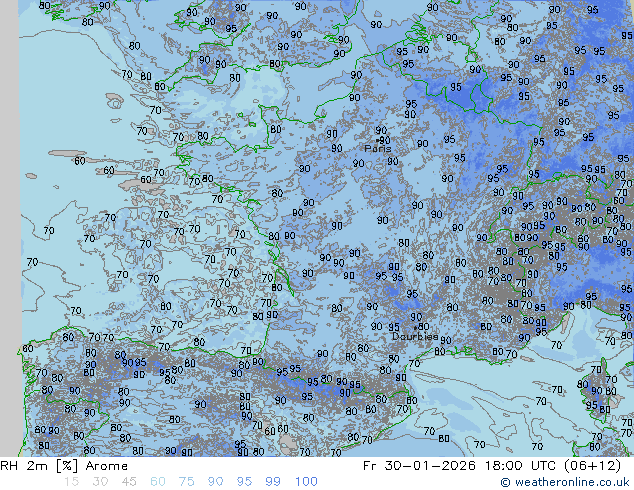Click legend value 45

pyautogui.click(x=129, y=482)
